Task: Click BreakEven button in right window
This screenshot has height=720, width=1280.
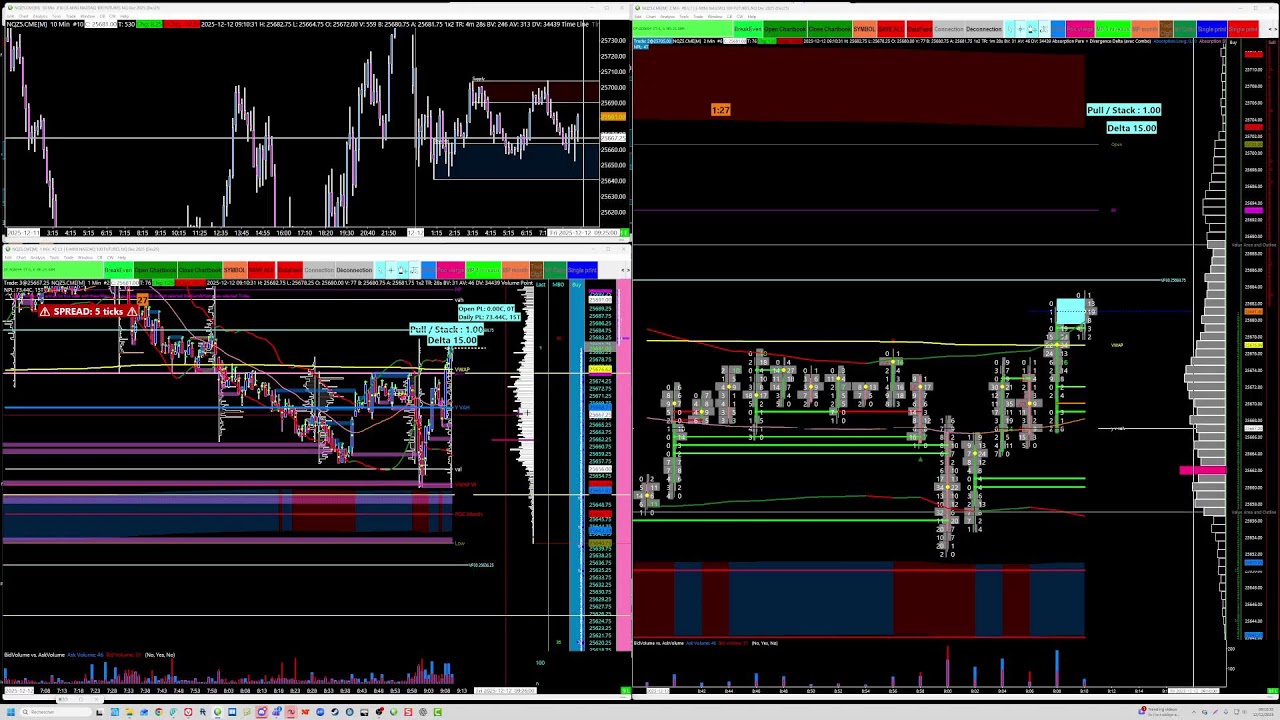Action: click(x=747, y=29)
